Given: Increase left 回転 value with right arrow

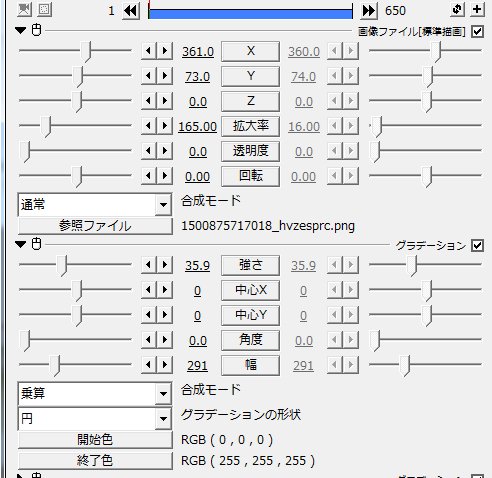Looking at the screenshot, I should (x=165, y=176).
